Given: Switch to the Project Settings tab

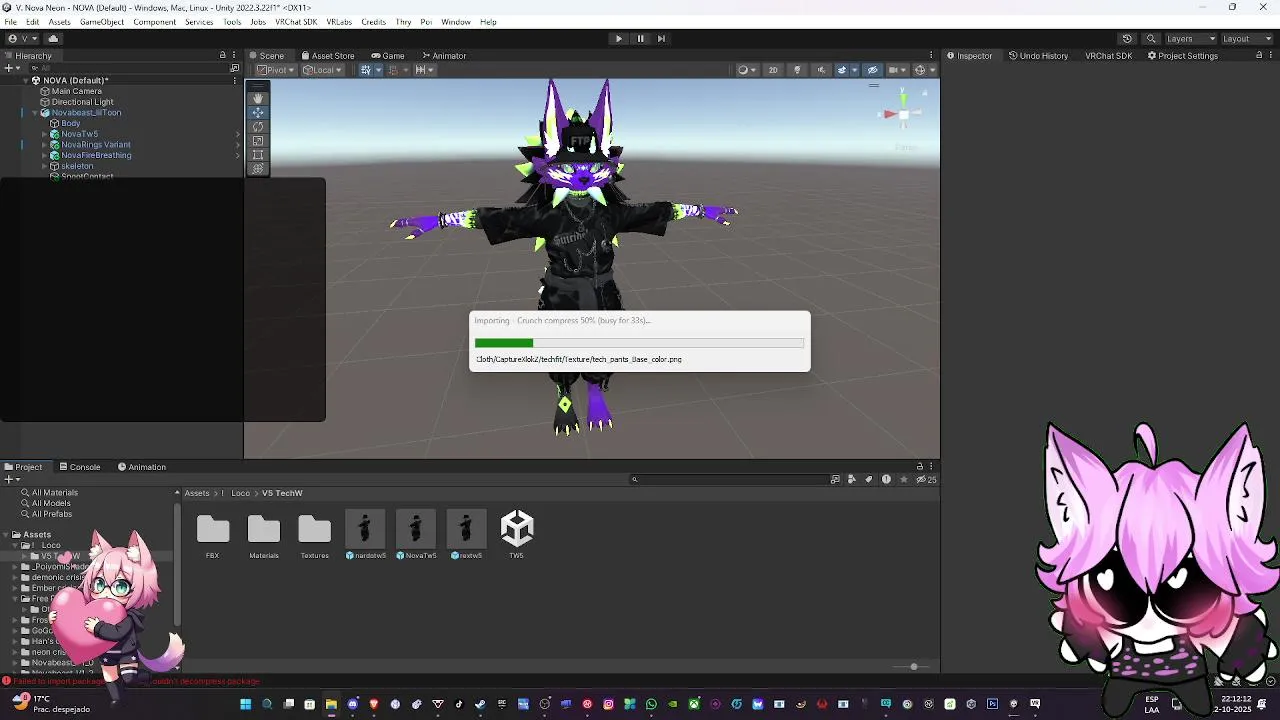Looking at the screenshot, I should [1182, 55].
